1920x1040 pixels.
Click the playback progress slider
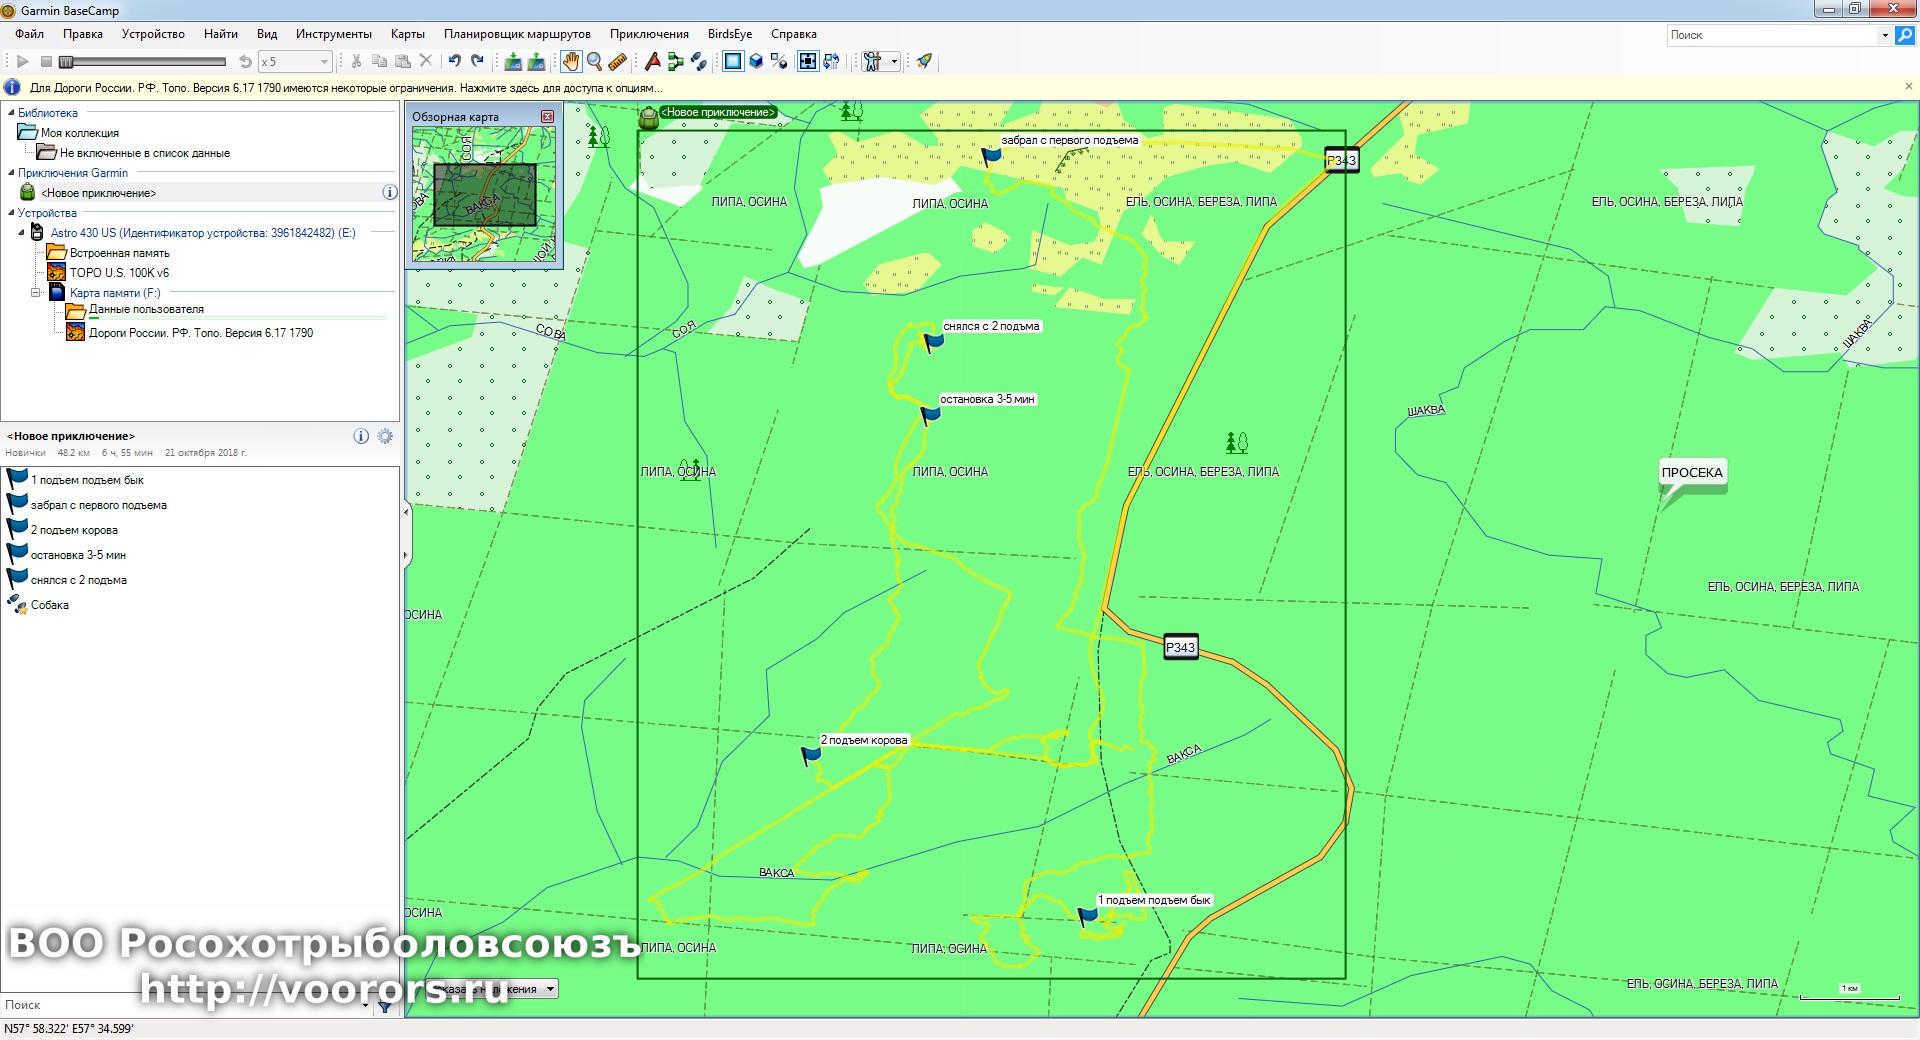tap(144, 62)
